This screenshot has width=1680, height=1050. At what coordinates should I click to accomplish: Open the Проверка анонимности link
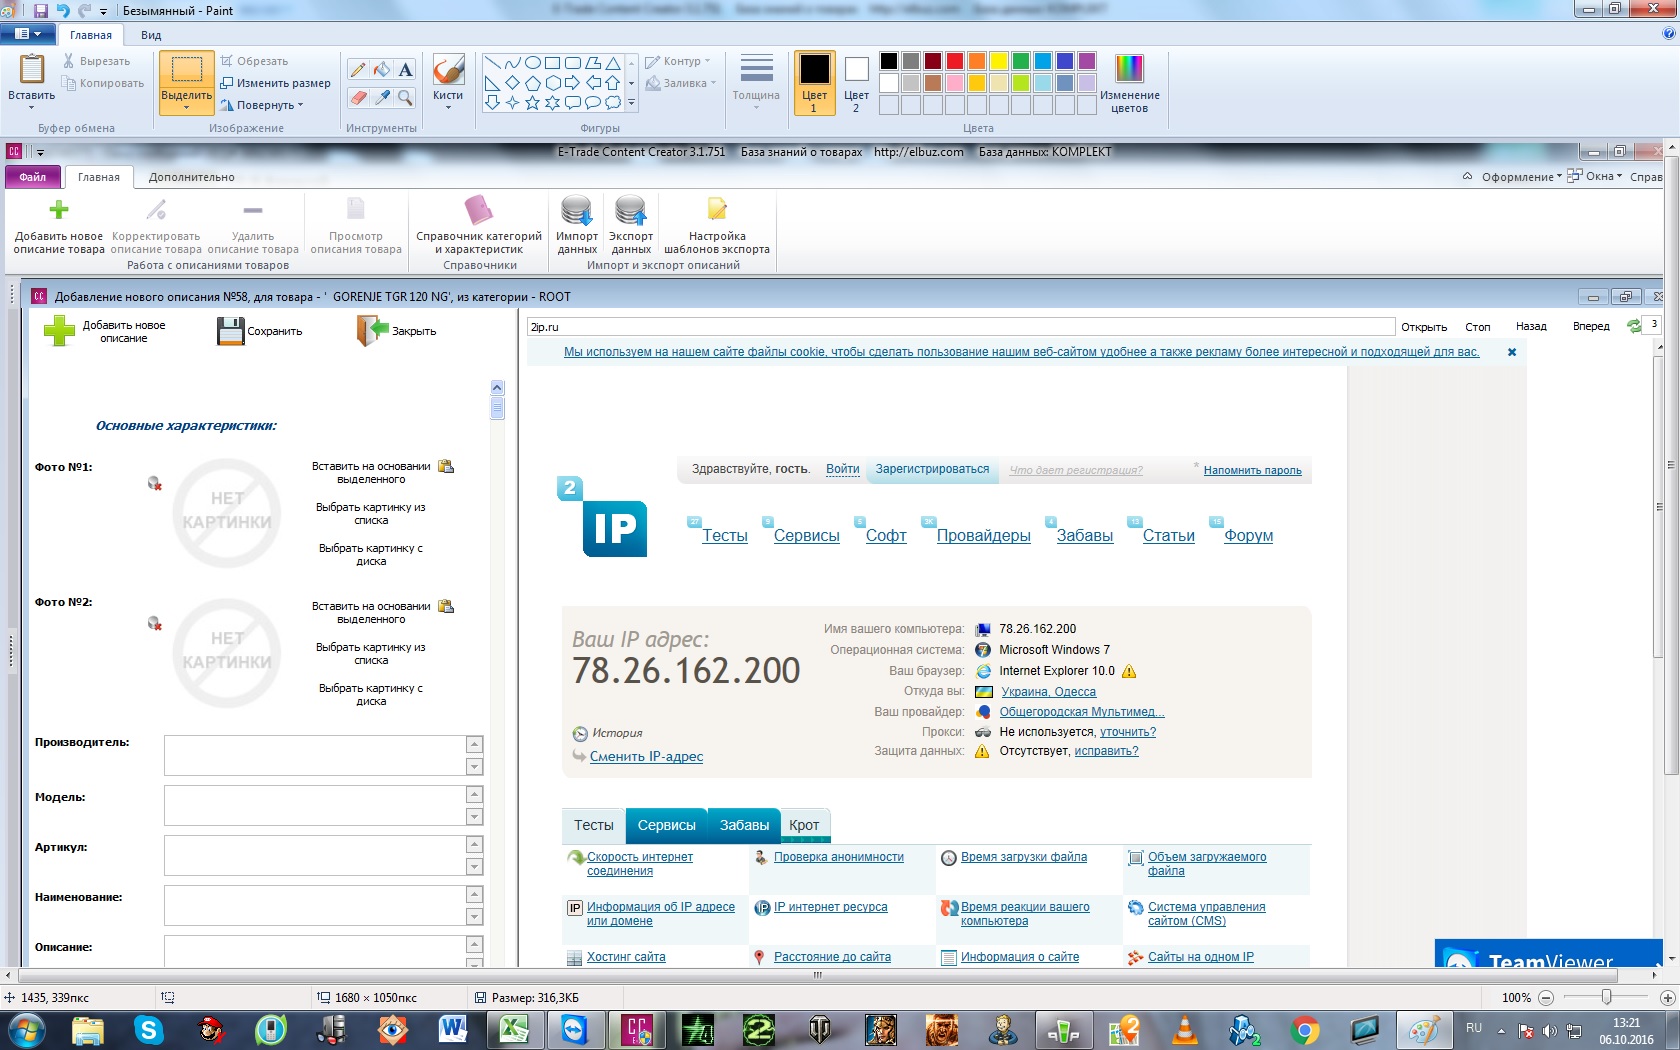pos(839,857)
